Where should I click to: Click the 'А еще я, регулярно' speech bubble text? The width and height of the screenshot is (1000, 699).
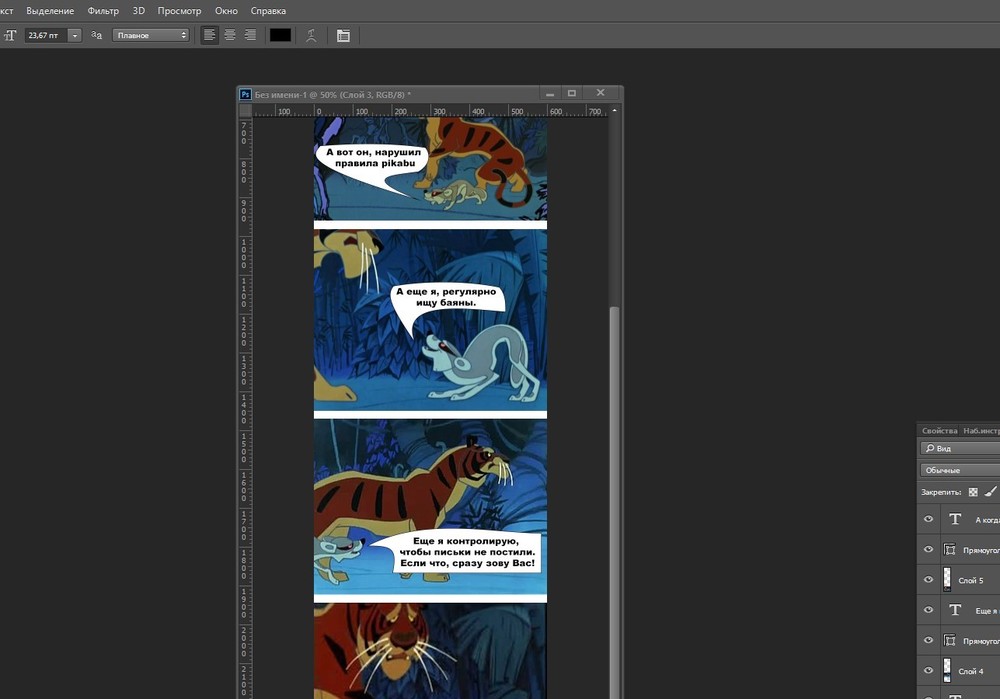446,297
